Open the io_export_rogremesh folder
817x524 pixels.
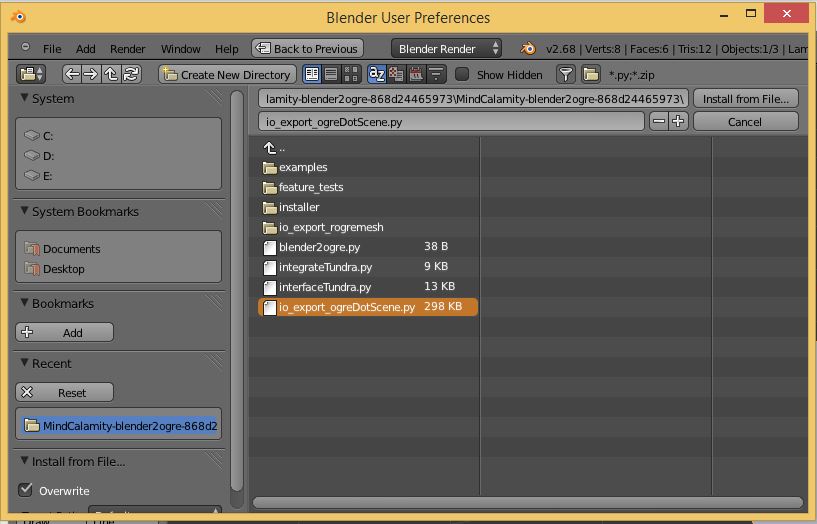point(331,228)
